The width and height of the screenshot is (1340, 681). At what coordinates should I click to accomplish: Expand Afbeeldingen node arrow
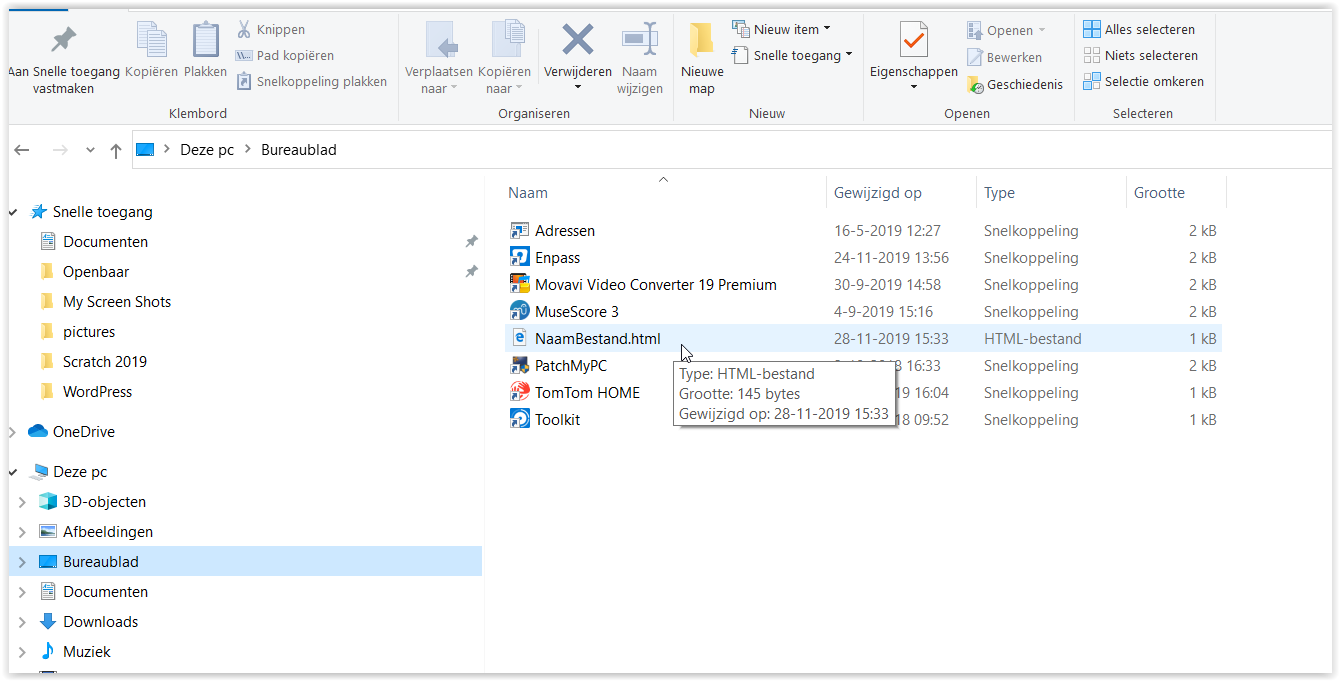(x=23, y=532)
